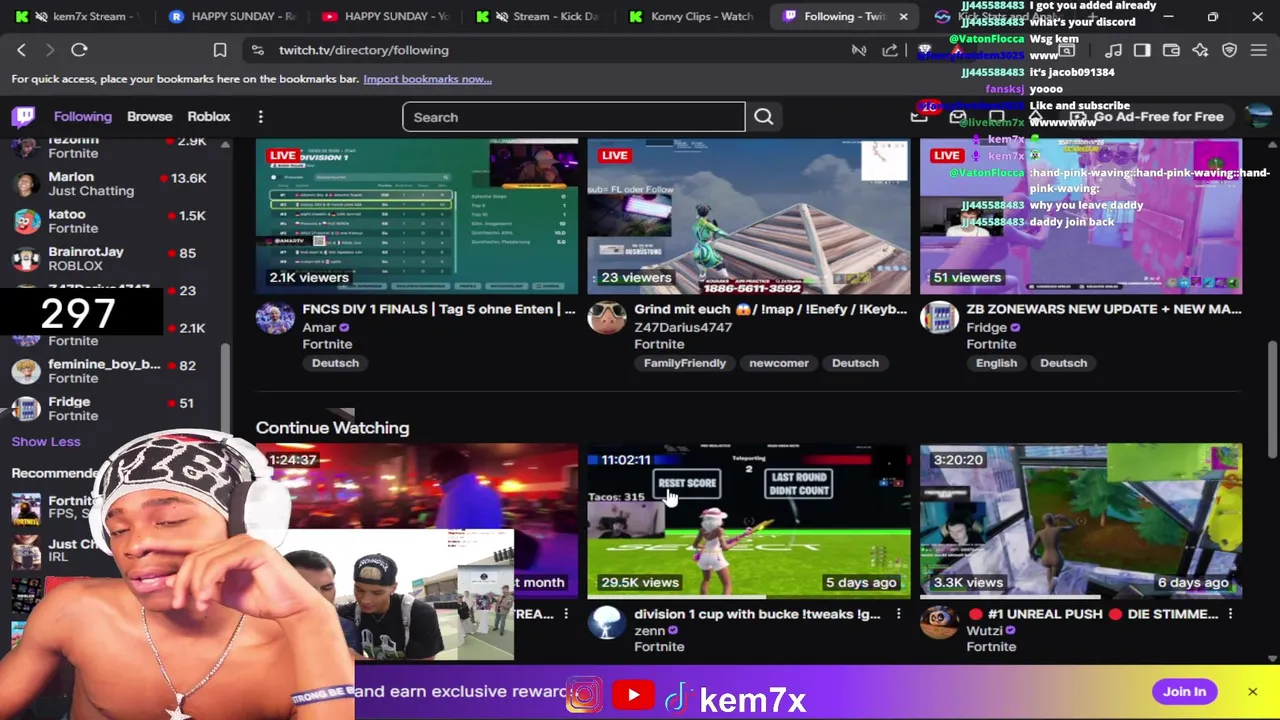Bookmark this page icon

tap(220, 50)
